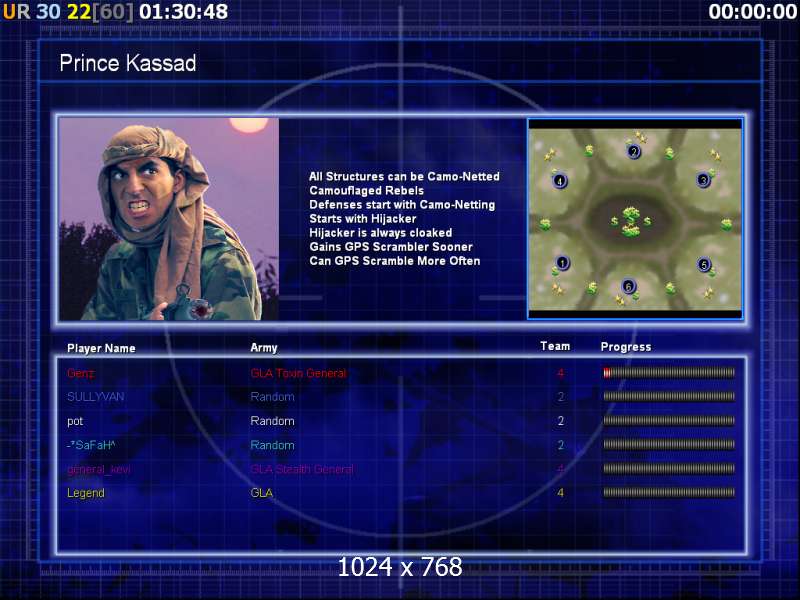The image size is (800, 600).
Task: Click 'Gains GPS Scrambler Sooner' line
Action: pyautogui.click(x=391, y=247)
